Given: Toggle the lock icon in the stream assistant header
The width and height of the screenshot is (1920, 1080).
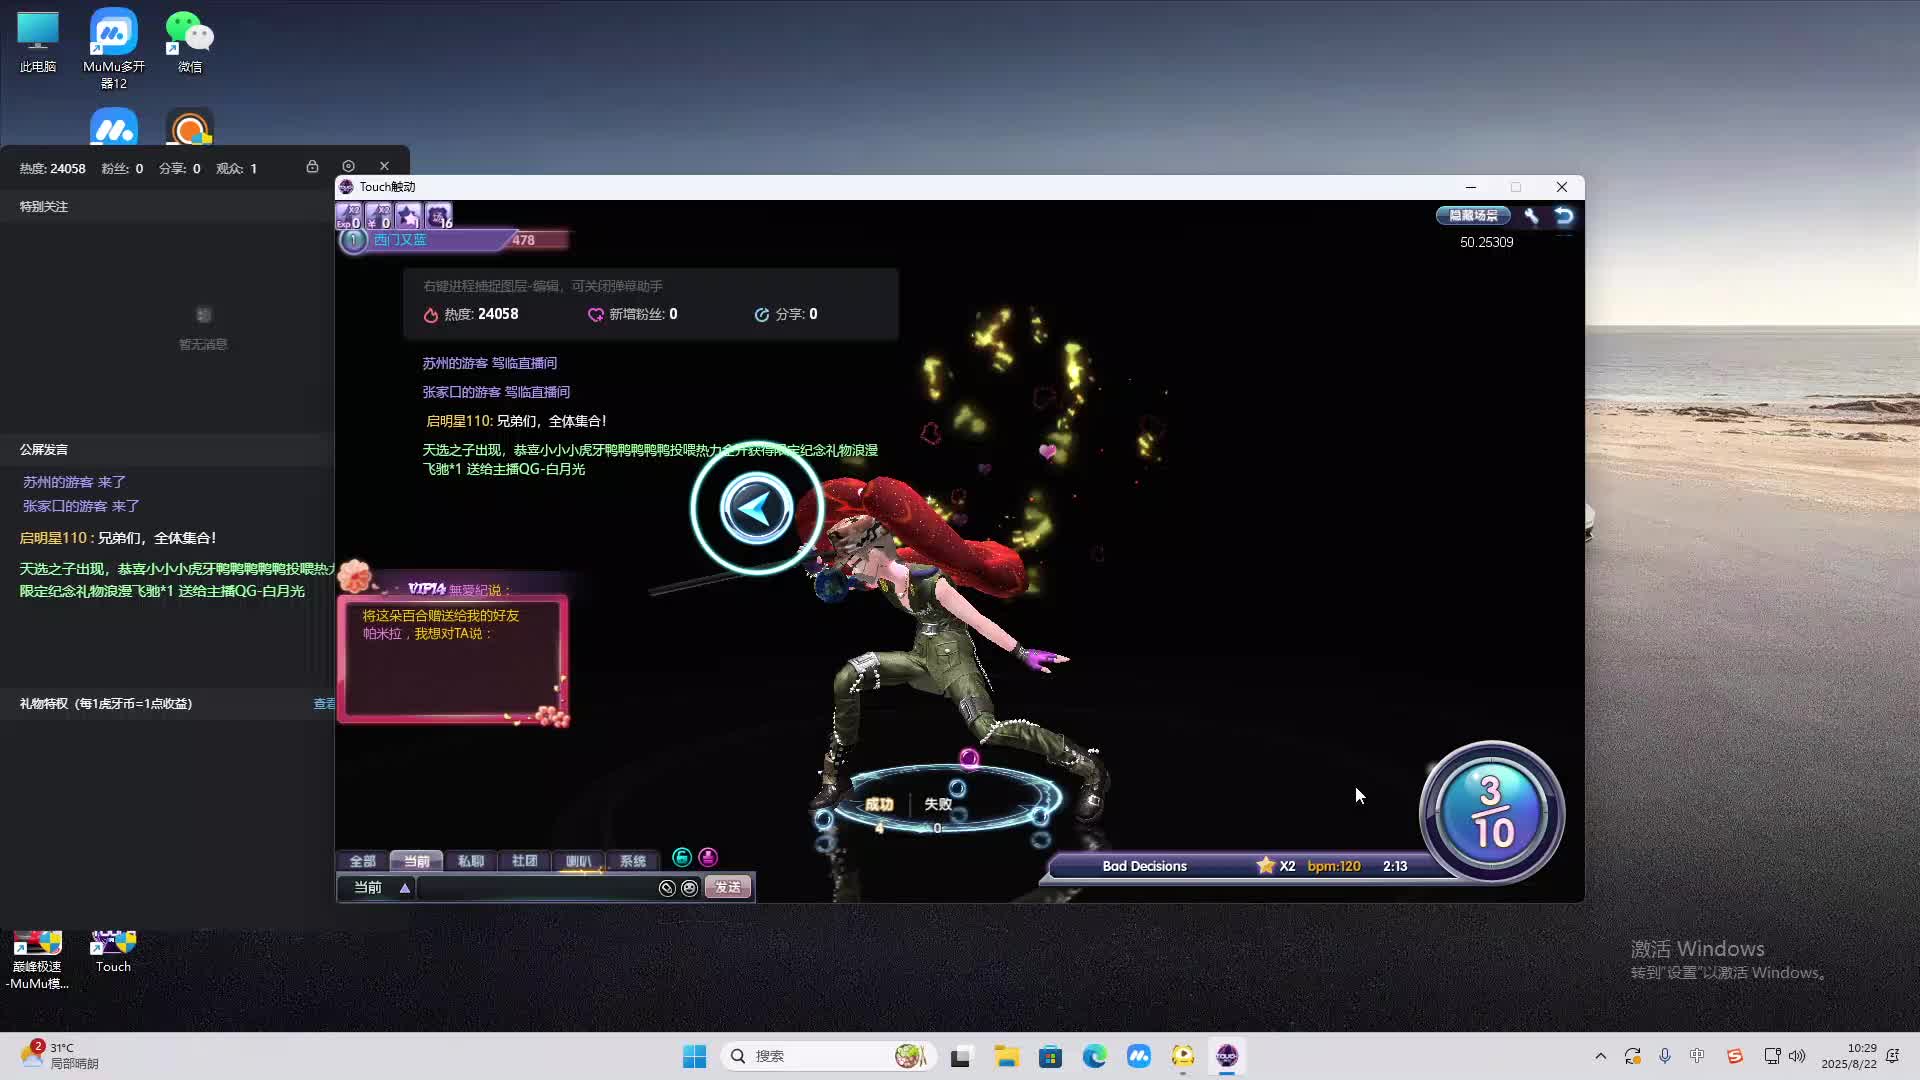Looking at the screenshot, I should point(312,167).
